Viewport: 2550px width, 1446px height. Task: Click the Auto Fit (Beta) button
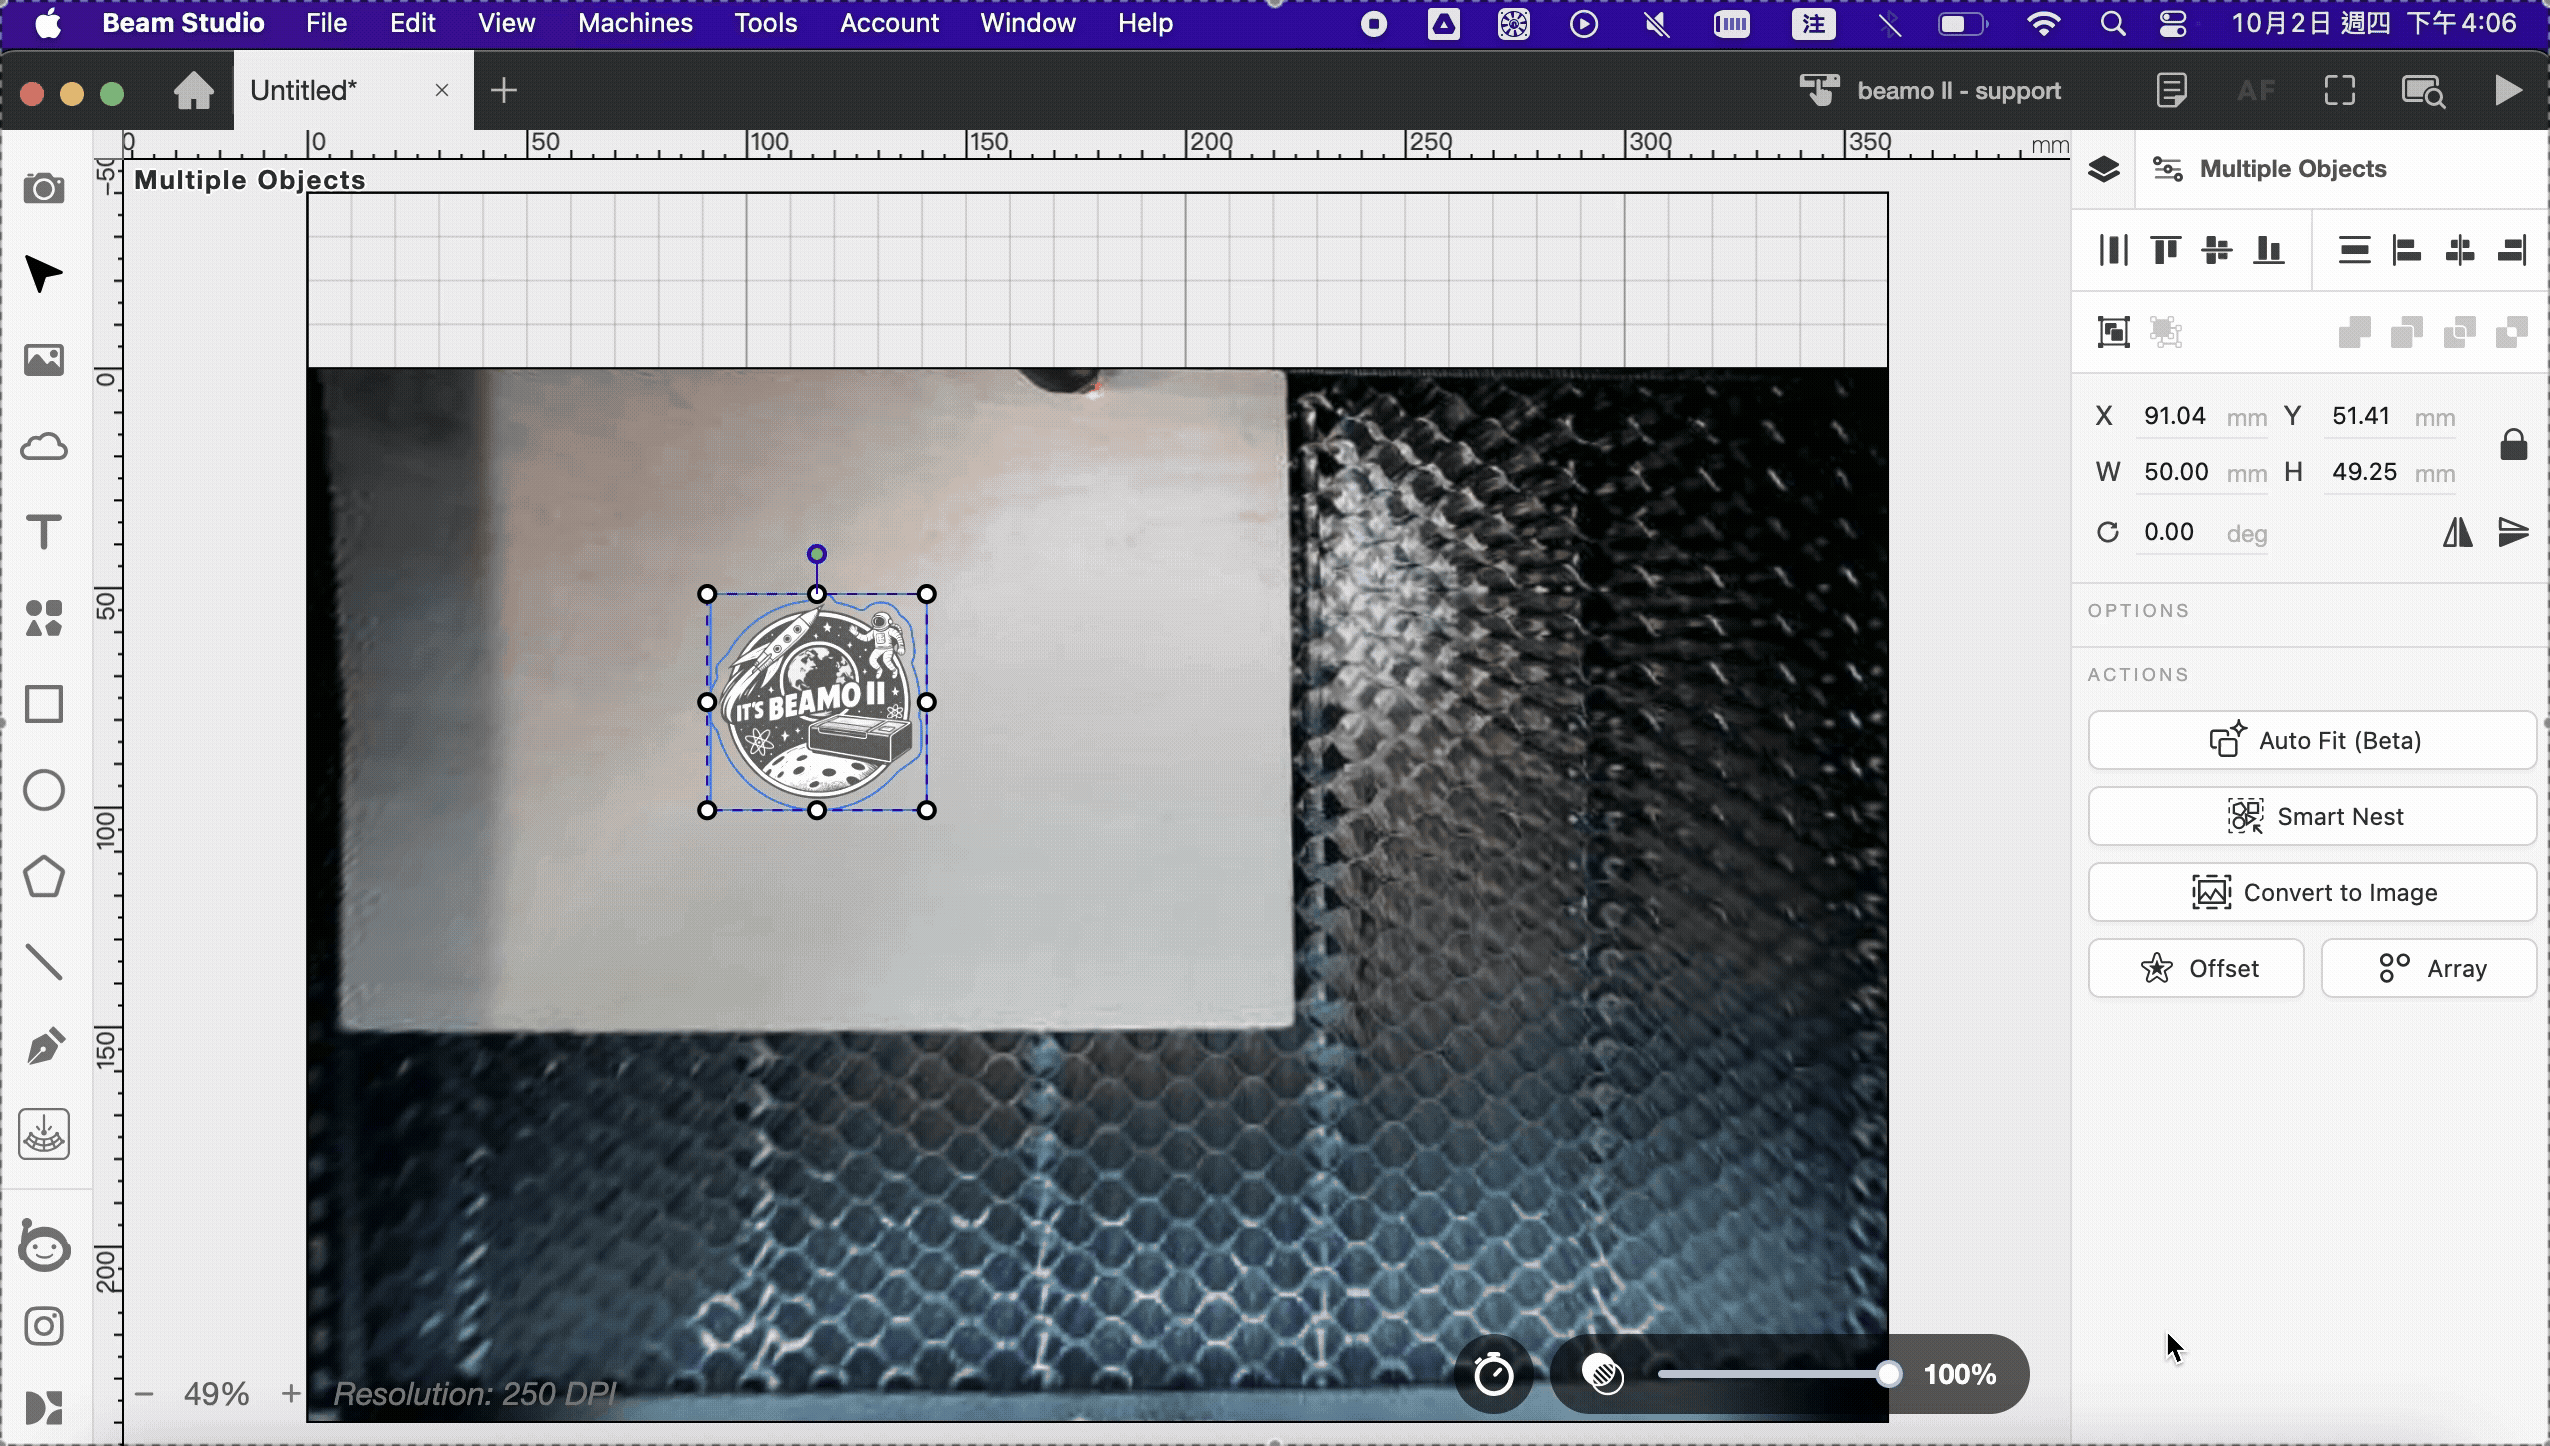click(x=2312, y=741)
